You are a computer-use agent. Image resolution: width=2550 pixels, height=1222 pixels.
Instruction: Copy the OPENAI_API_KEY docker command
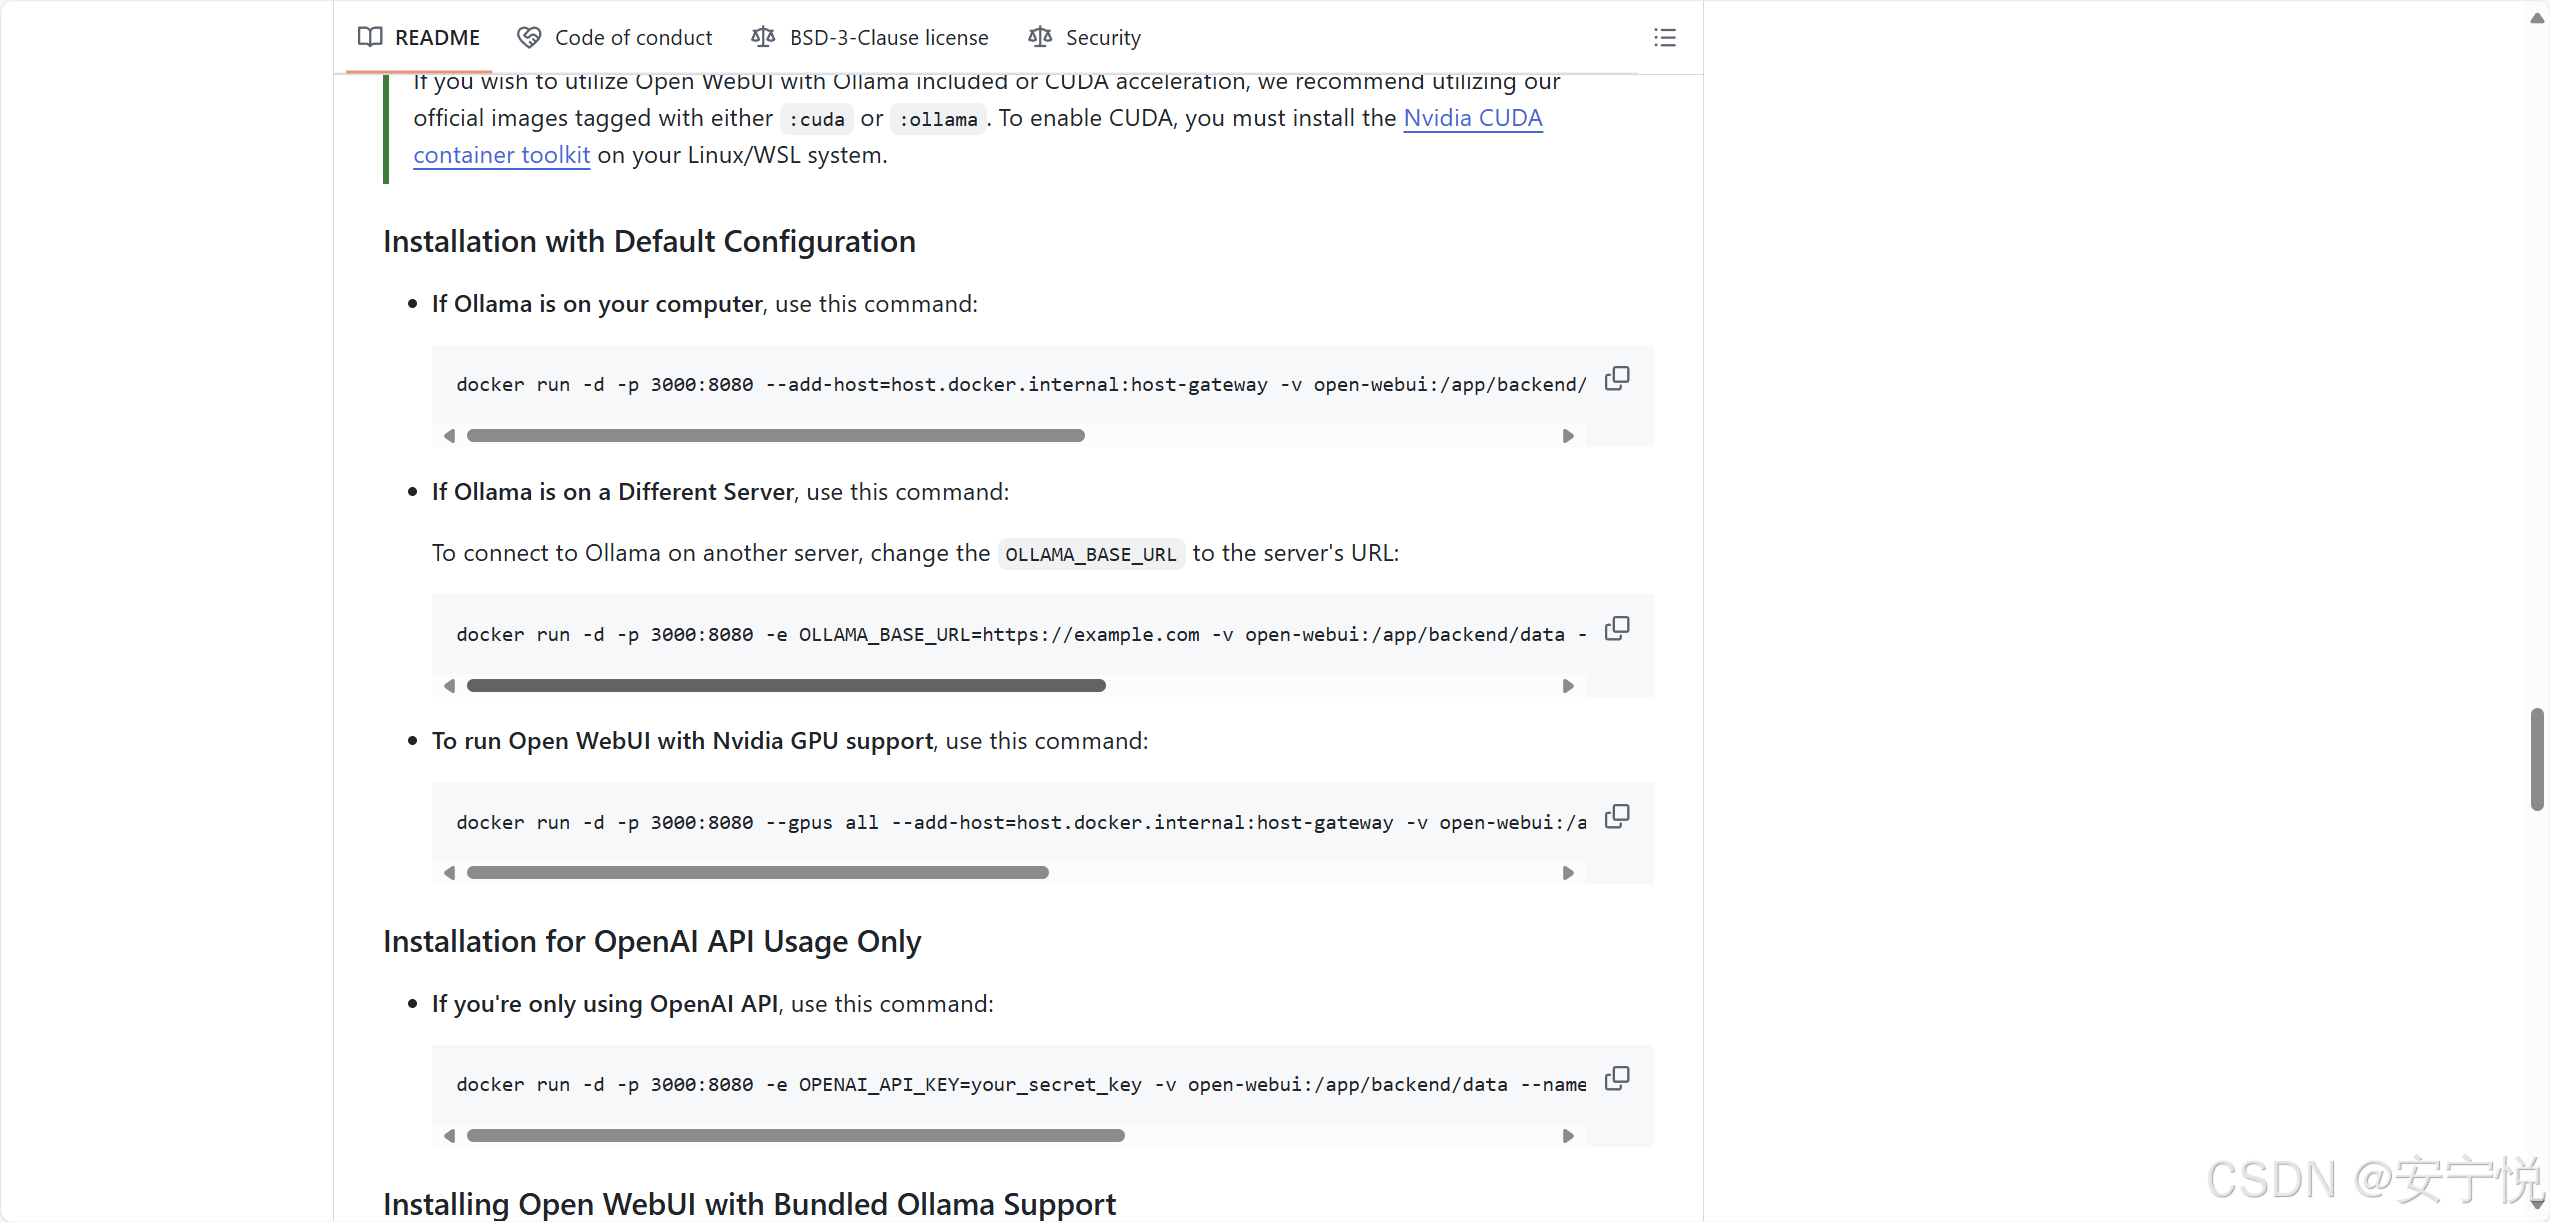click(x=1617, y=1079)
